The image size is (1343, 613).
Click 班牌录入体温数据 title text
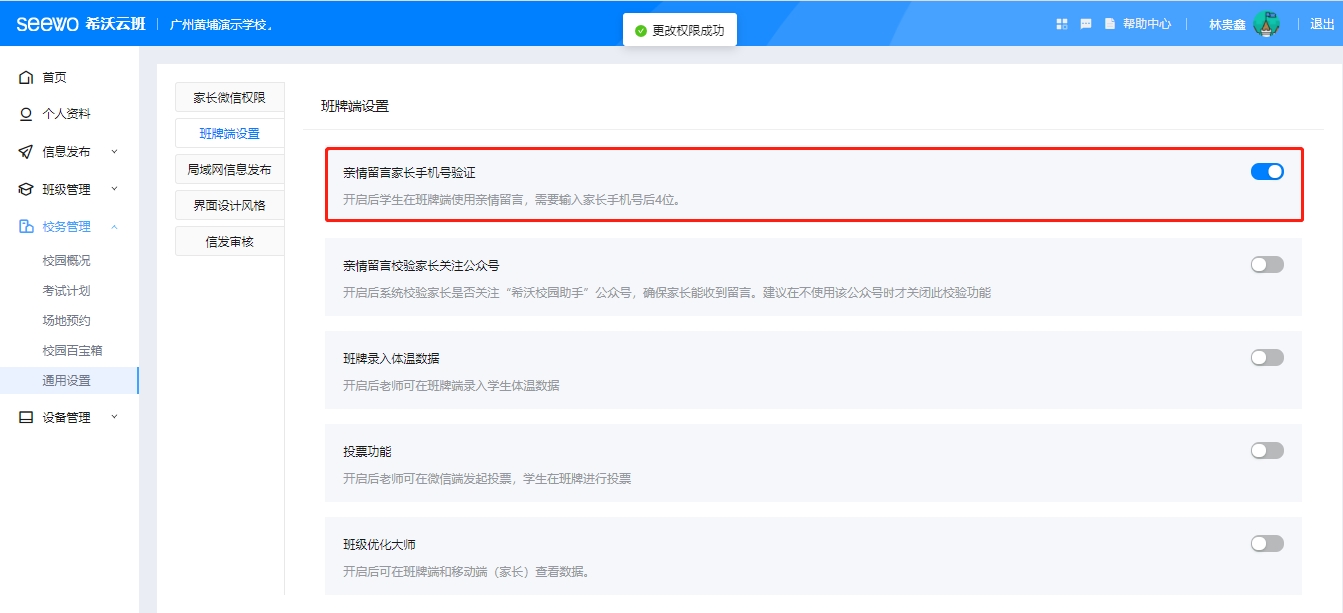(x=391, y=359)
